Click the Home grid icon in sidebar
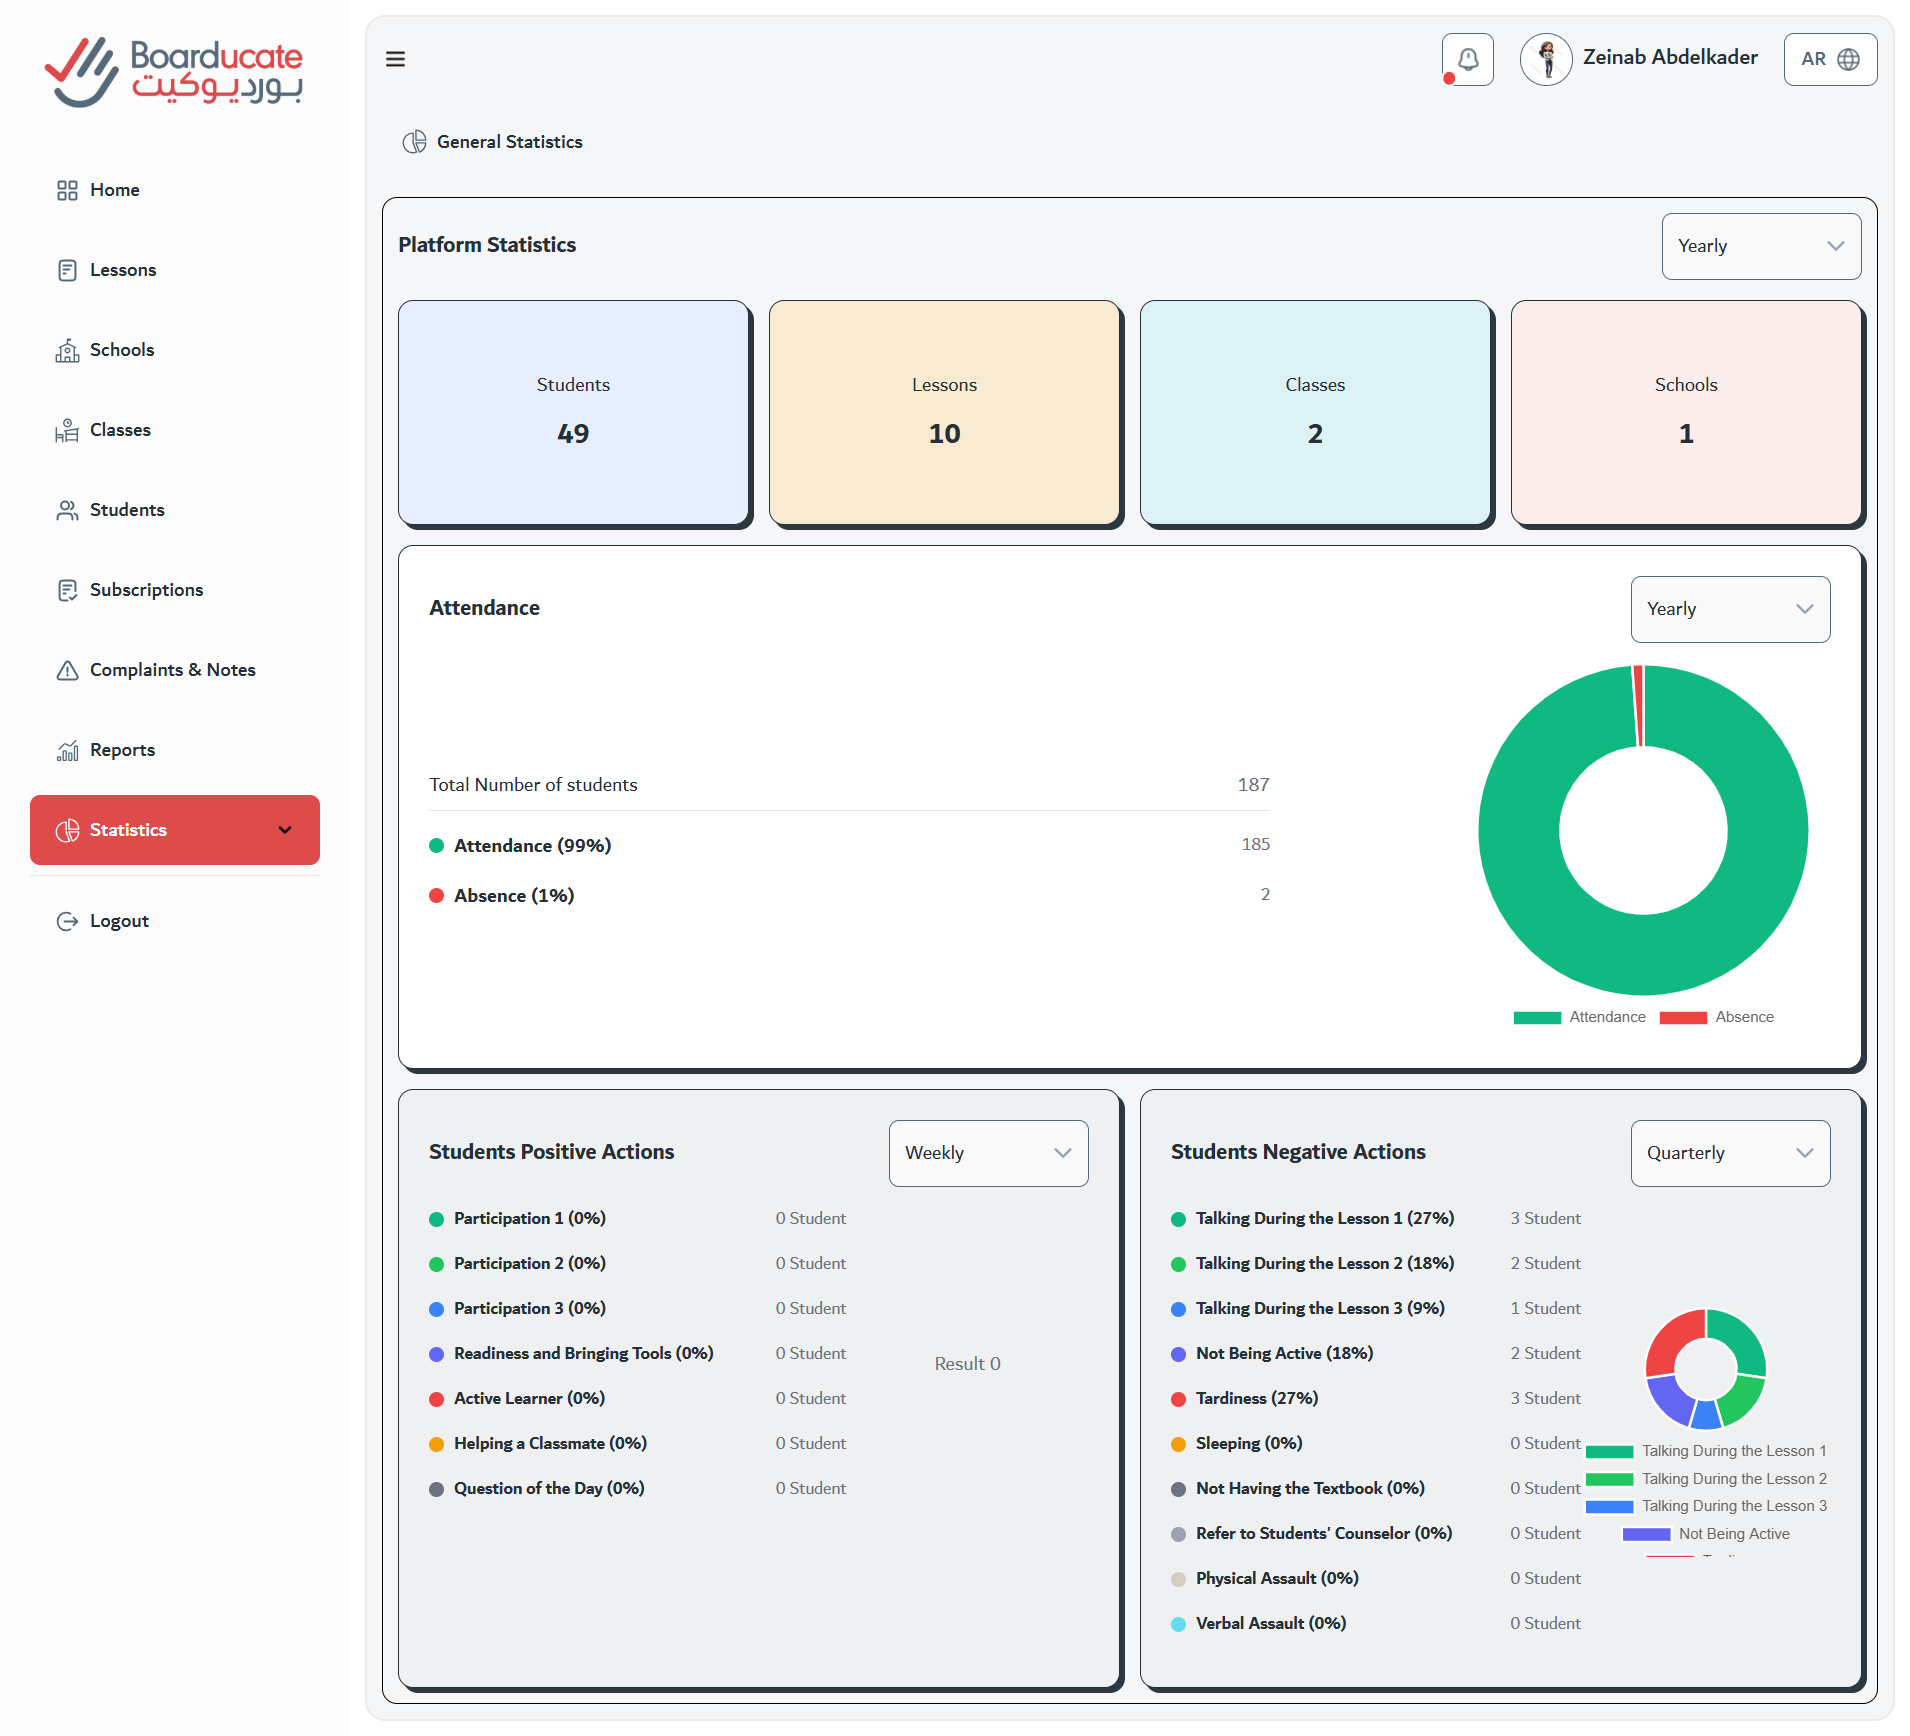 67,190
